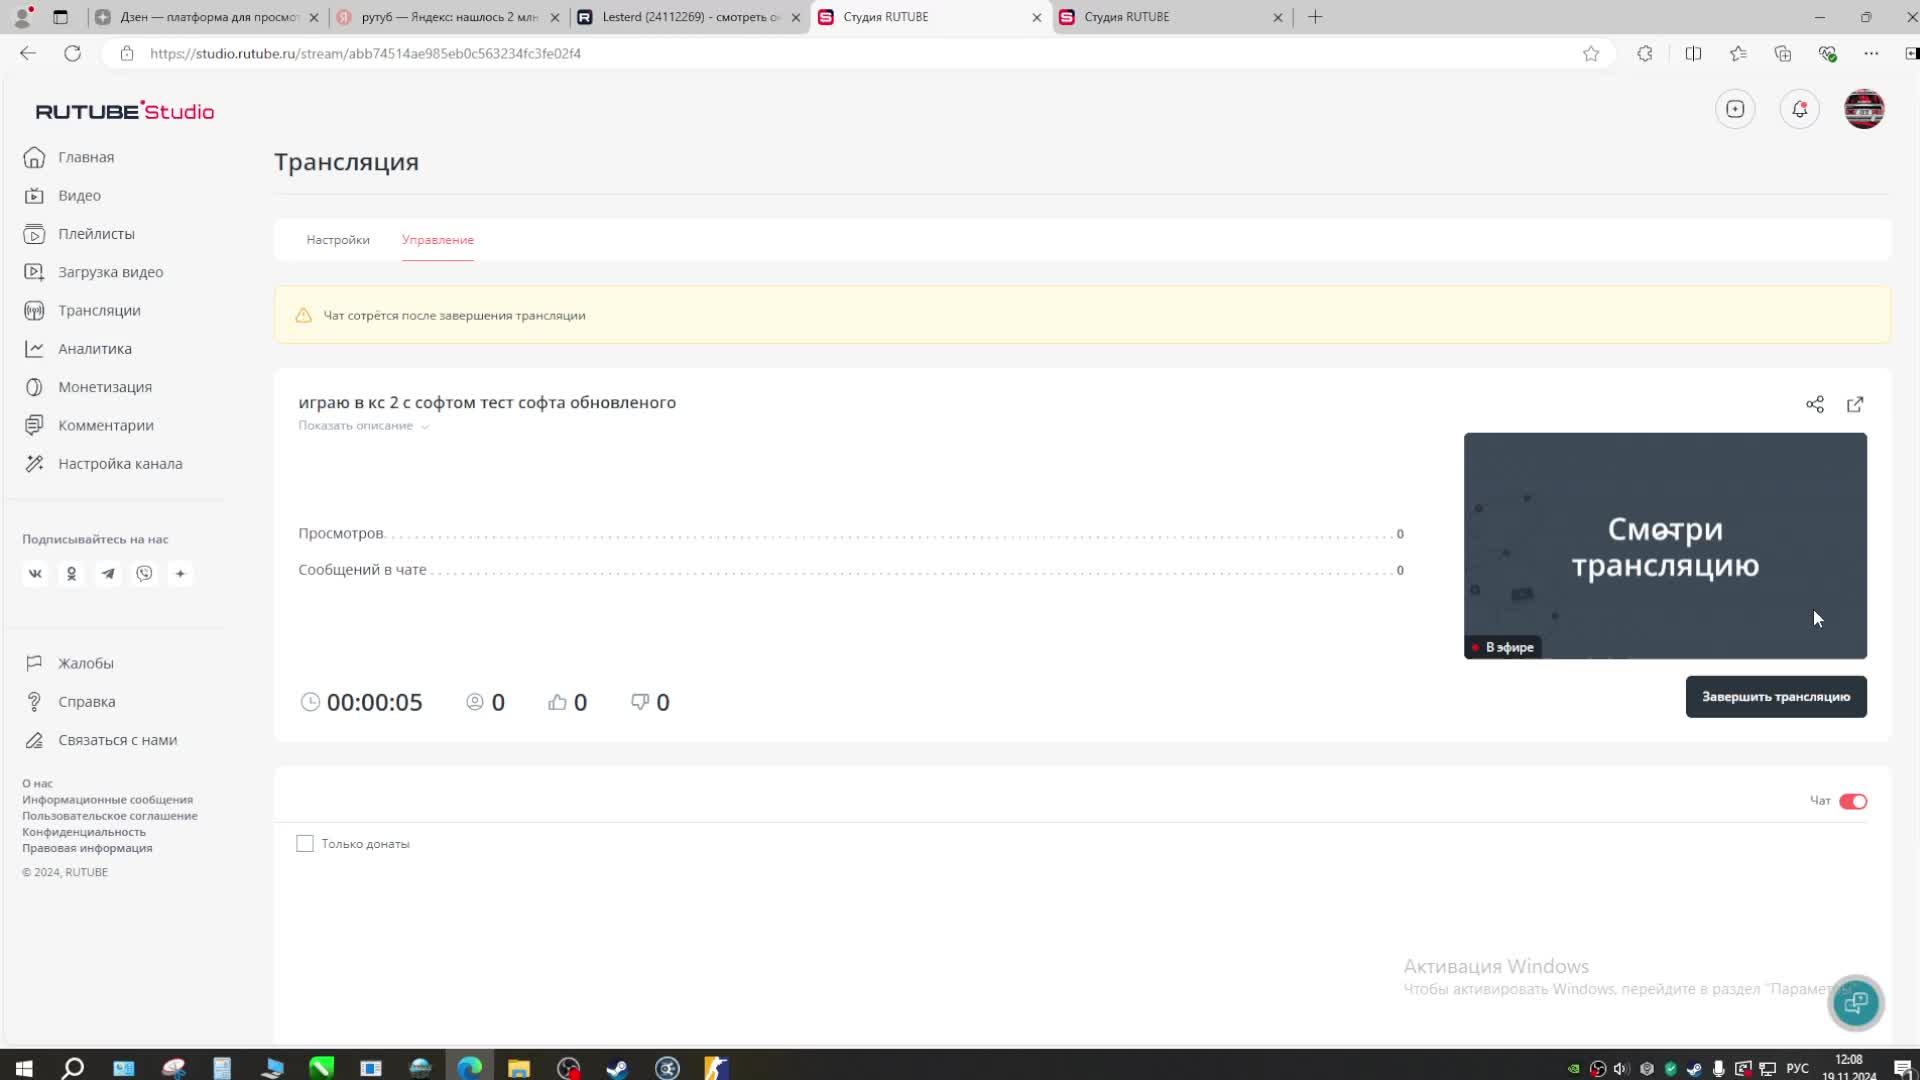This screenshot has height=1080, width=1920.
Task: Click the browser address bar URL
Action: point(365,53)
